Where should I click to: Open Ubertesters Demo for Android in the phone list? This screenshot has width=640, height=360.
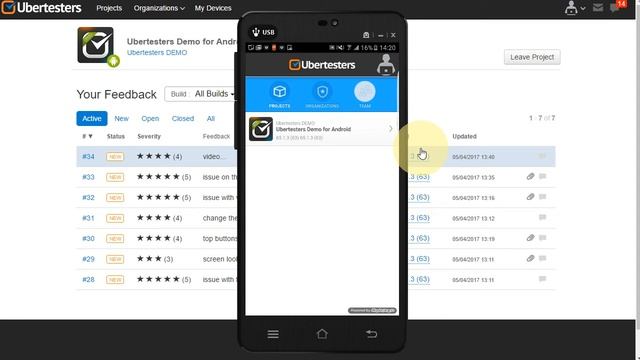point(321,129)
